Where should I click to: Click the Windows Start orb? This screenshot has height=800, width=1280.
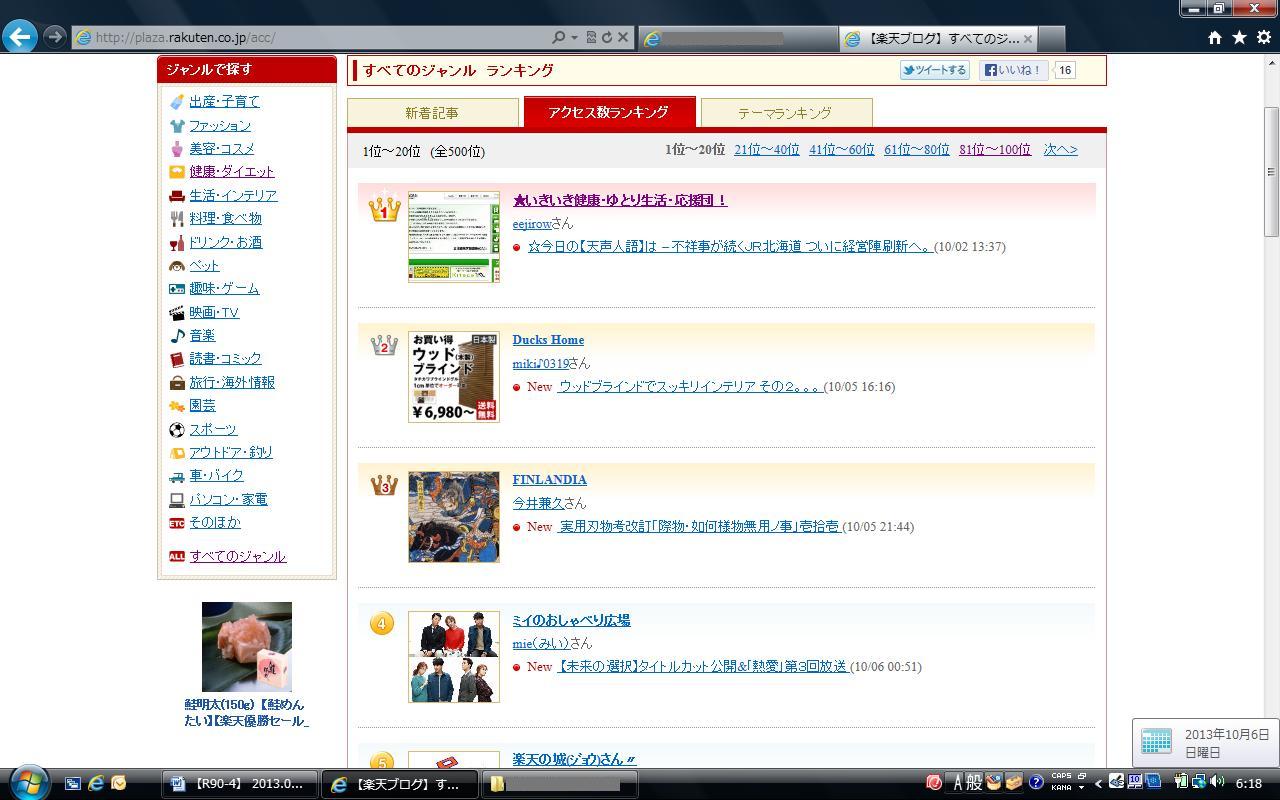28,782
